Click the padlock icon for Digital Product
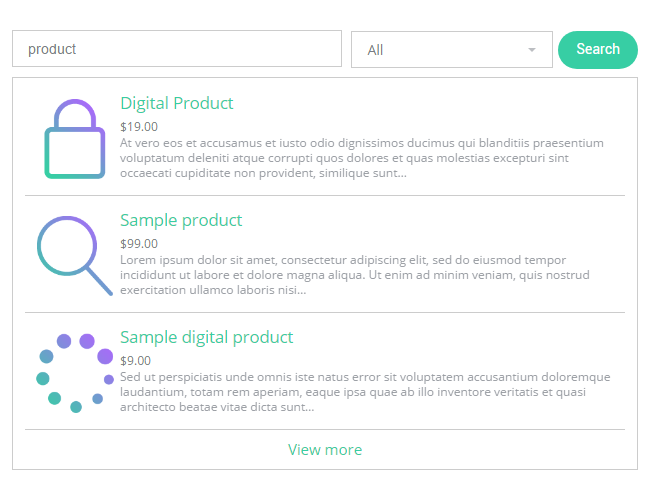The image size is (650, 500). click(74, 138)
